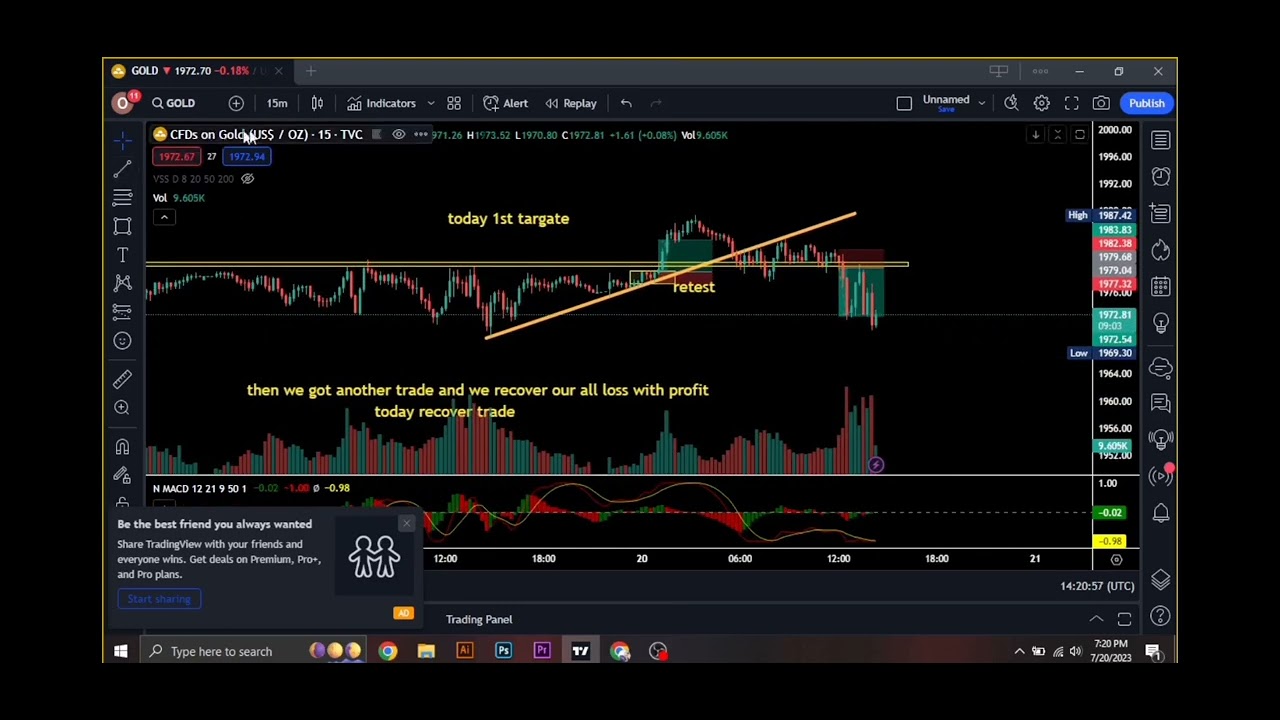Open chart settings gear

(1041, 103)
